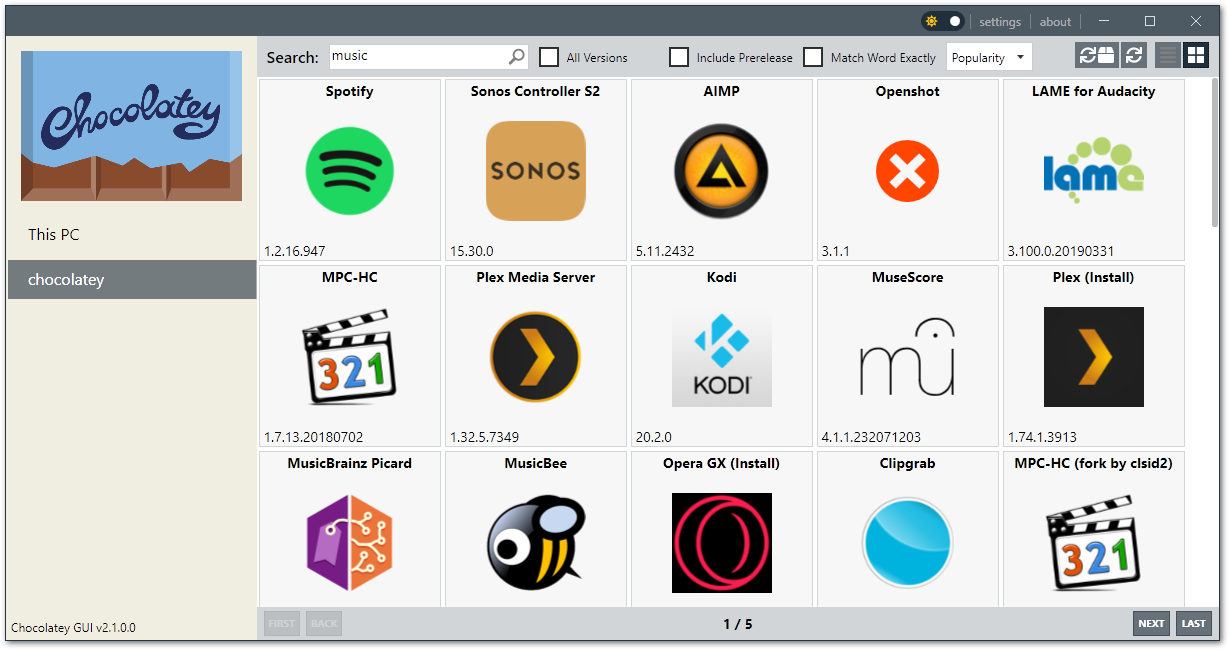Click the BACK page button
This screenshot has width=1229, height=650.
coord(324,623)
